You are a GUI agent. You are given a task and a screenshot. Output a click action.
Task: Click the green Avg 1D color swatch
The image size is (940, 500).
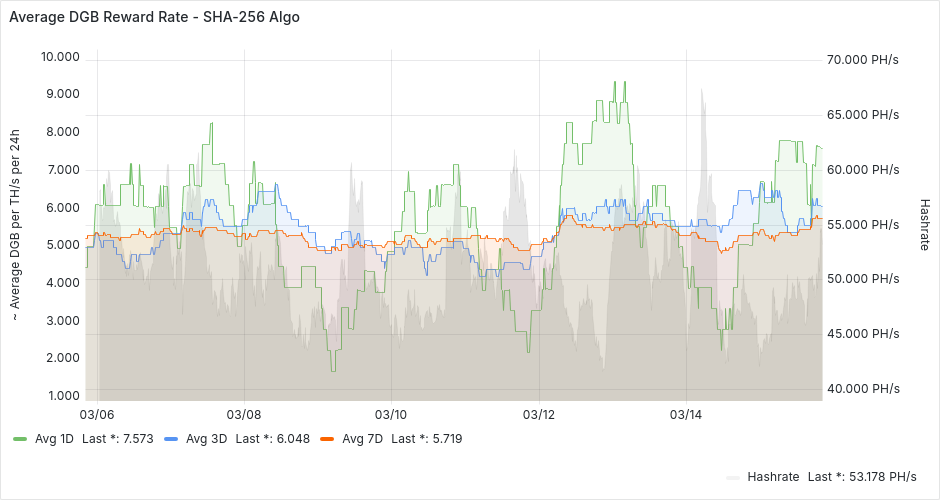pyautogui.click(x=20, y=438)
